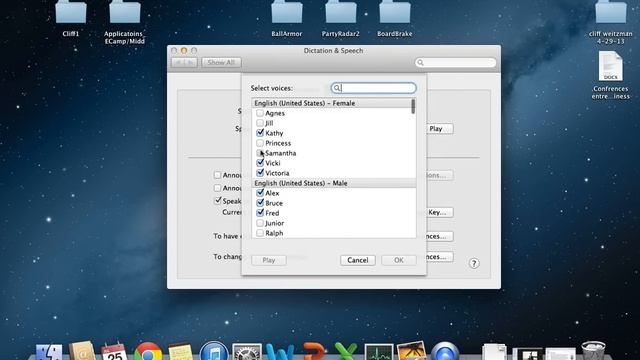This screenshot has height=360, width=640.
Task: Check the Princess voice checkbox
Action: pyautogui.click(x=260, y=143)
